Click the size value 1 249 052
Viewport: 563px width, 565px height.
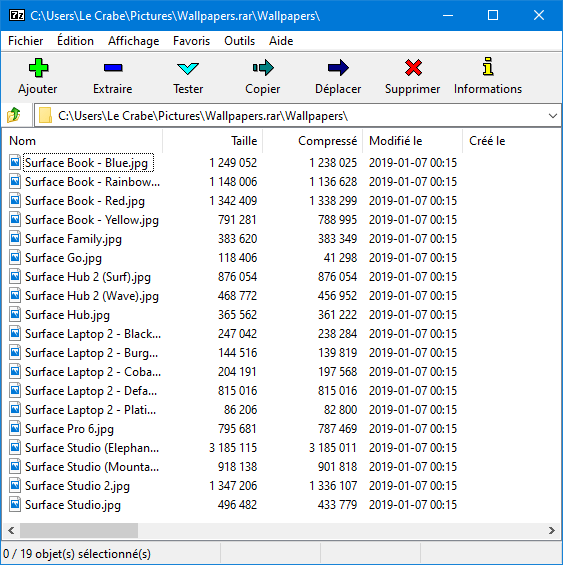233,163
